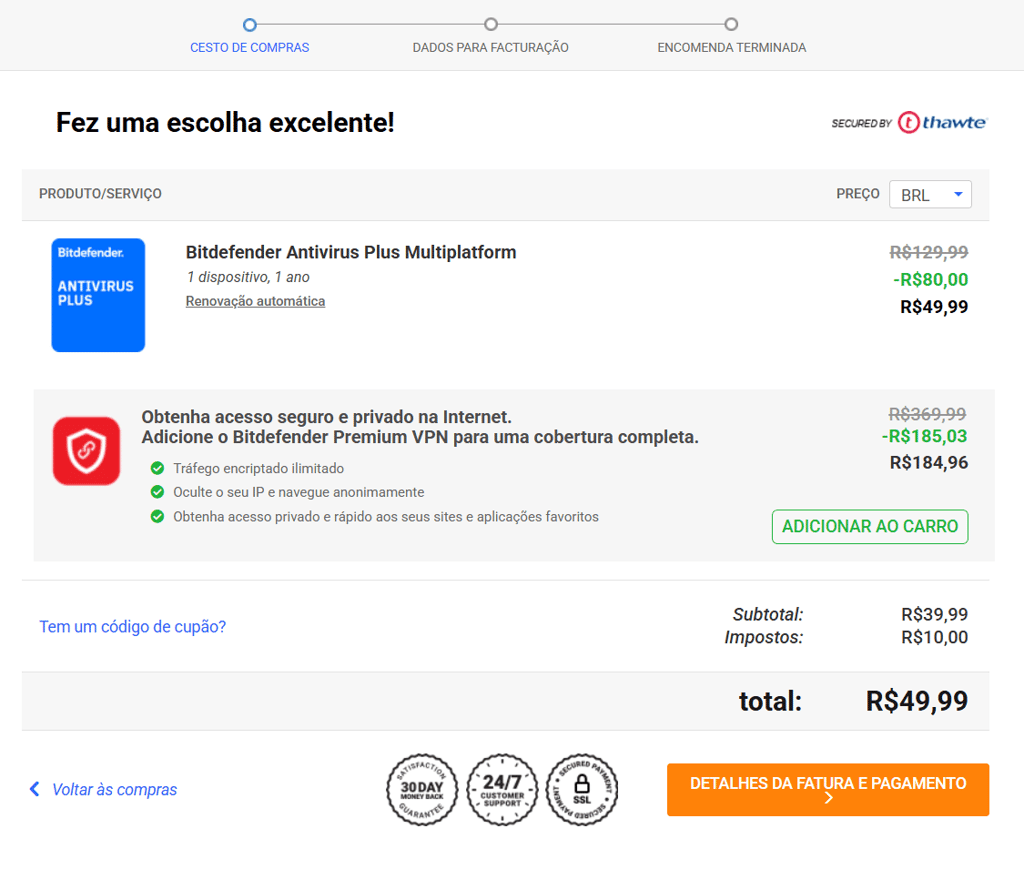Click the back chevron before Voltar às compras
The image size is (1024, 869).
pos(35,789)
